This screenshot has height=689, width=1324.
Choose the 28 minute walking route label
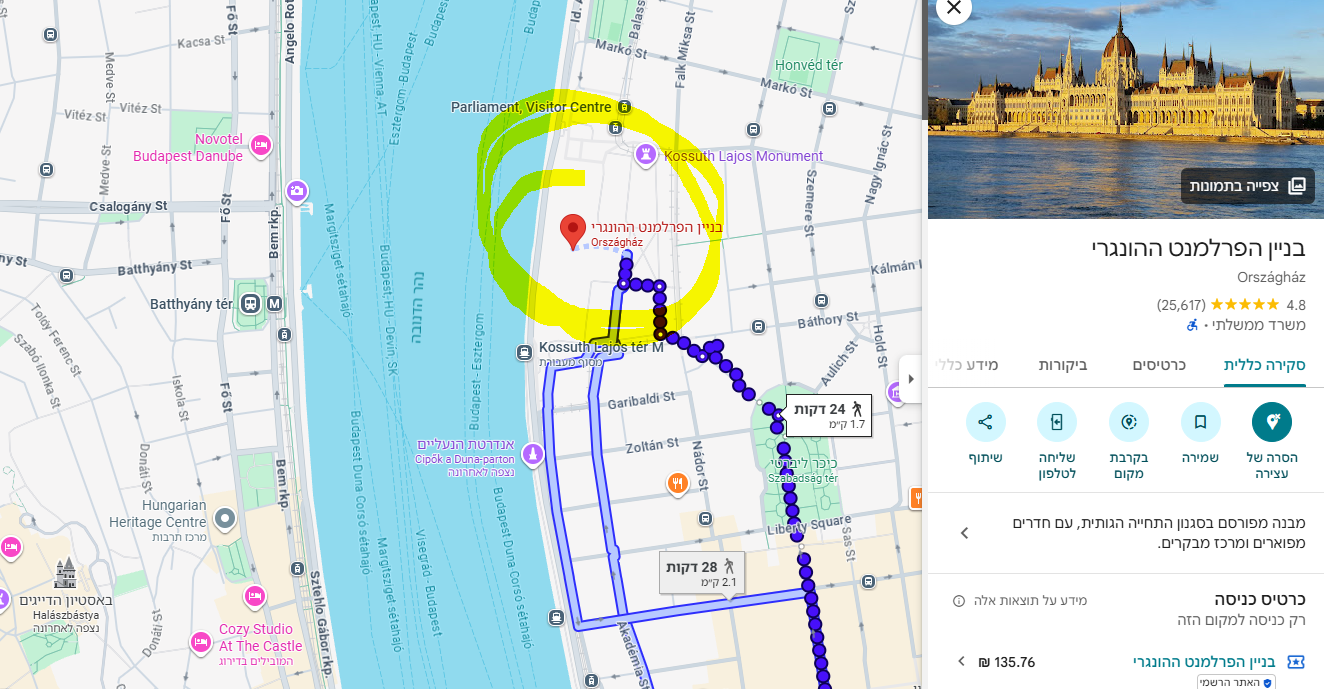[701, 573]
